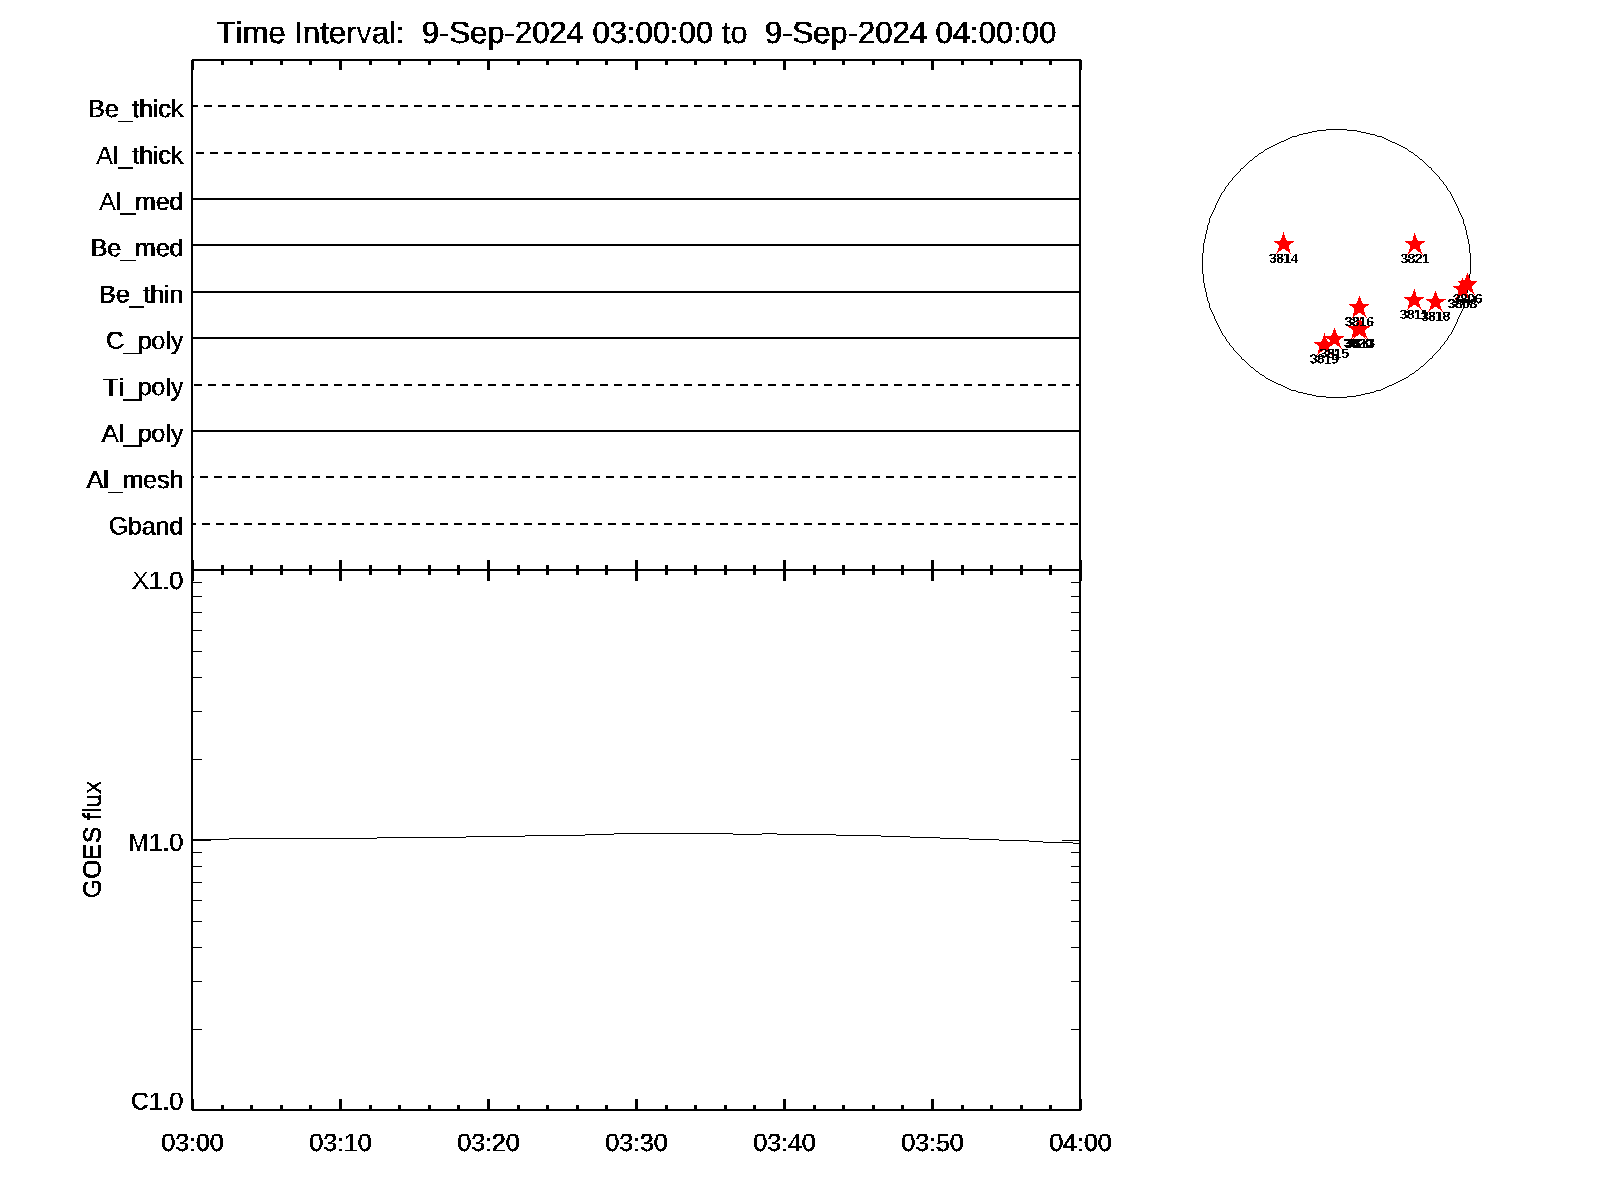1600x1200 pixels.
Task: Click the 3819 region label
Action: pos(1323,360)
